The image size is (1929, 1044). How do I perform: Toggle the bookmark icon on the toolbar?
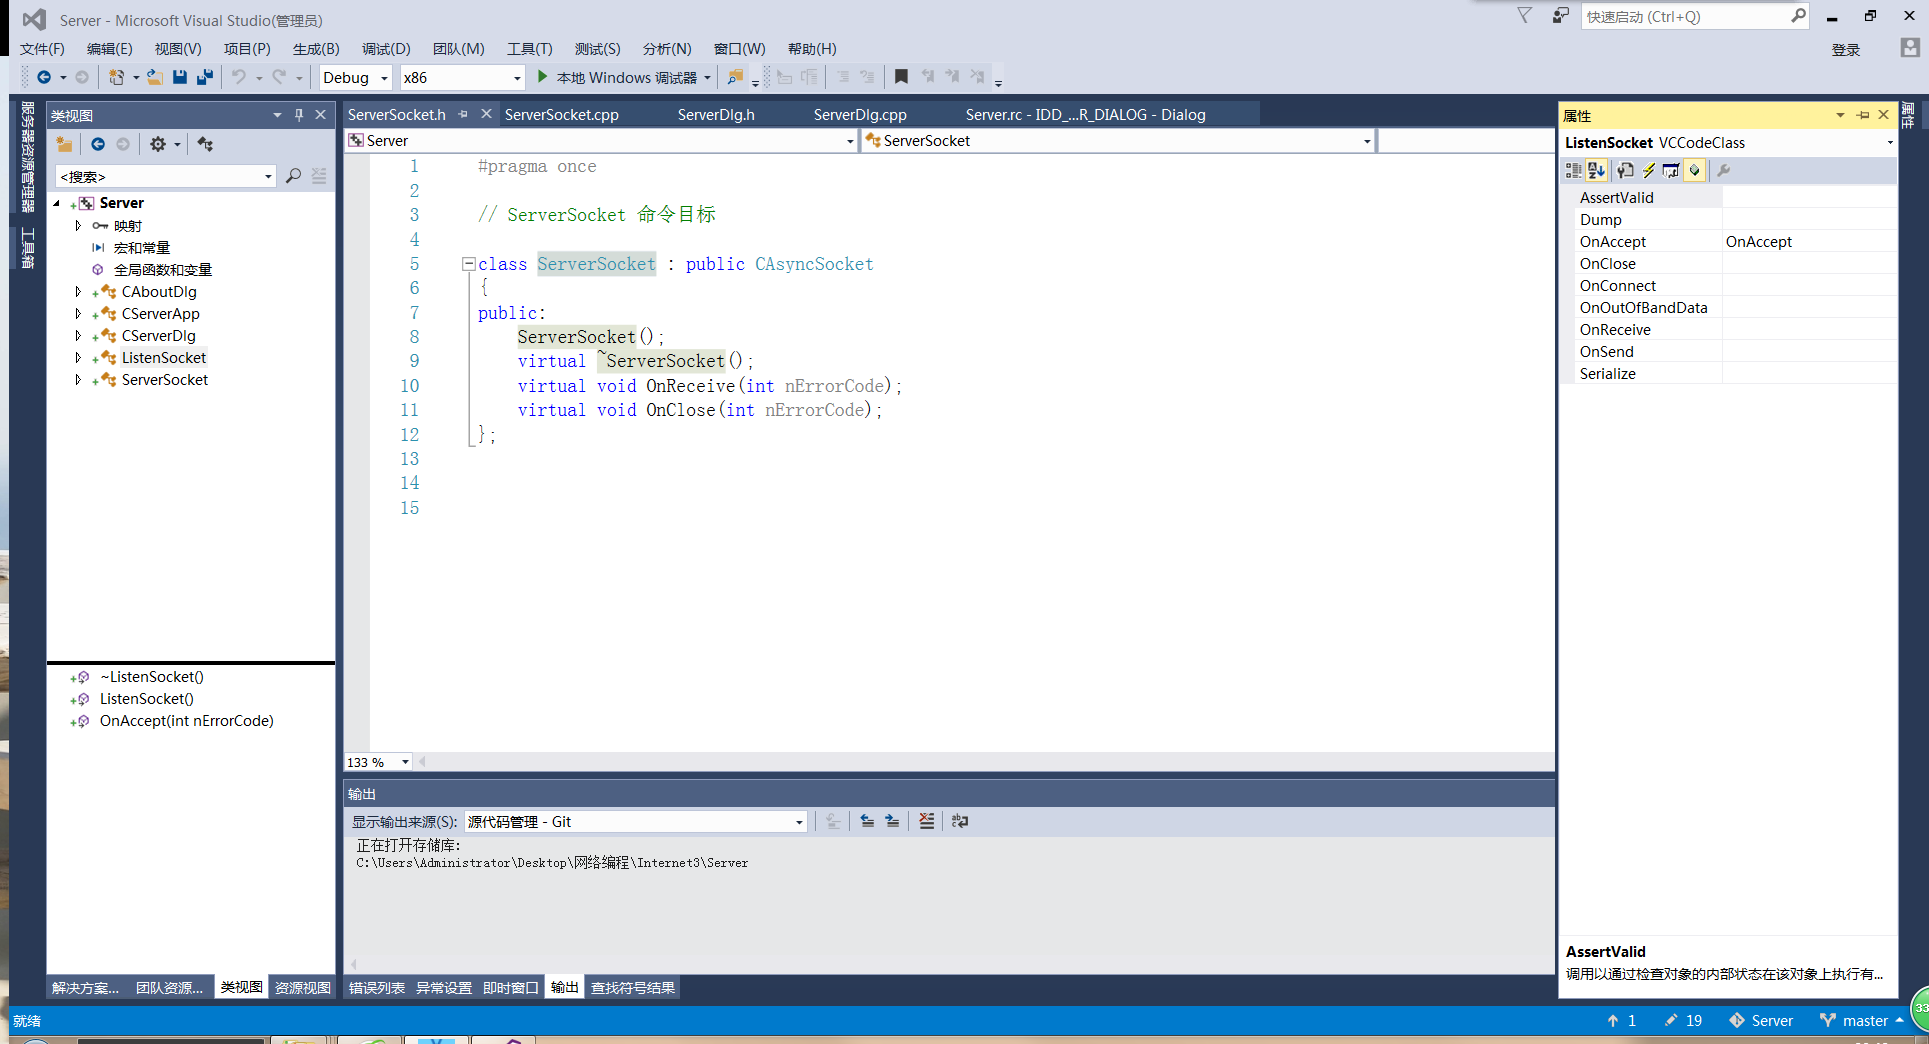[899, 76]
